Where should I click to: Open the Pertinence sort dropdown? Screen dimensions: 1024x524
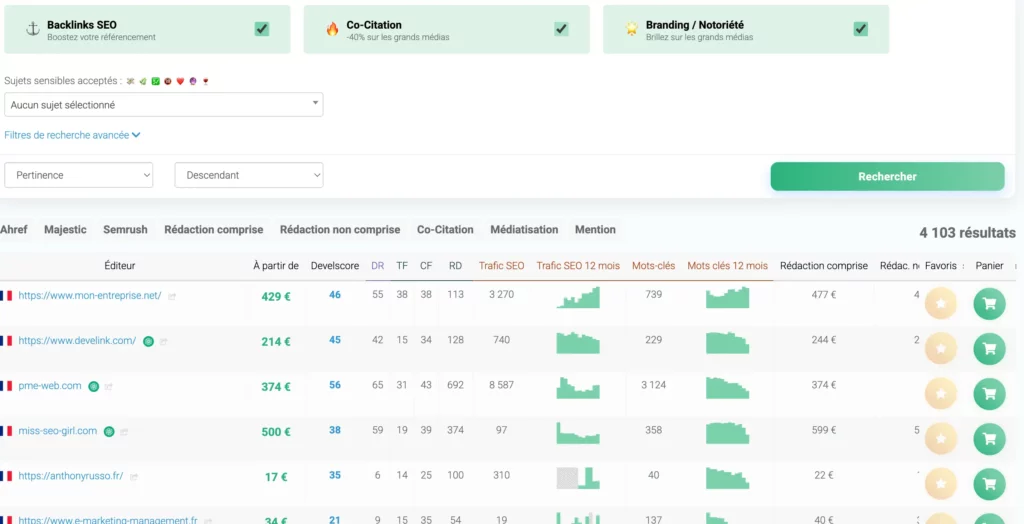[78, 175]
